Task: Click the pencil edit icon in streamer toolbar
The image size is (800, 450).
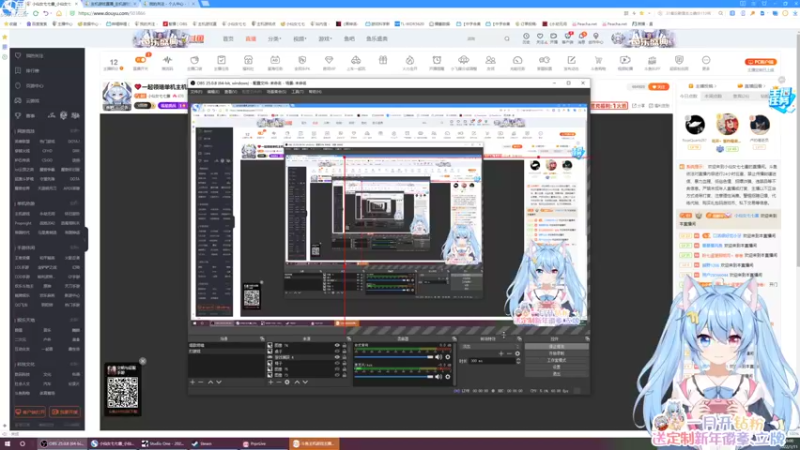Action: coord(571,61)
